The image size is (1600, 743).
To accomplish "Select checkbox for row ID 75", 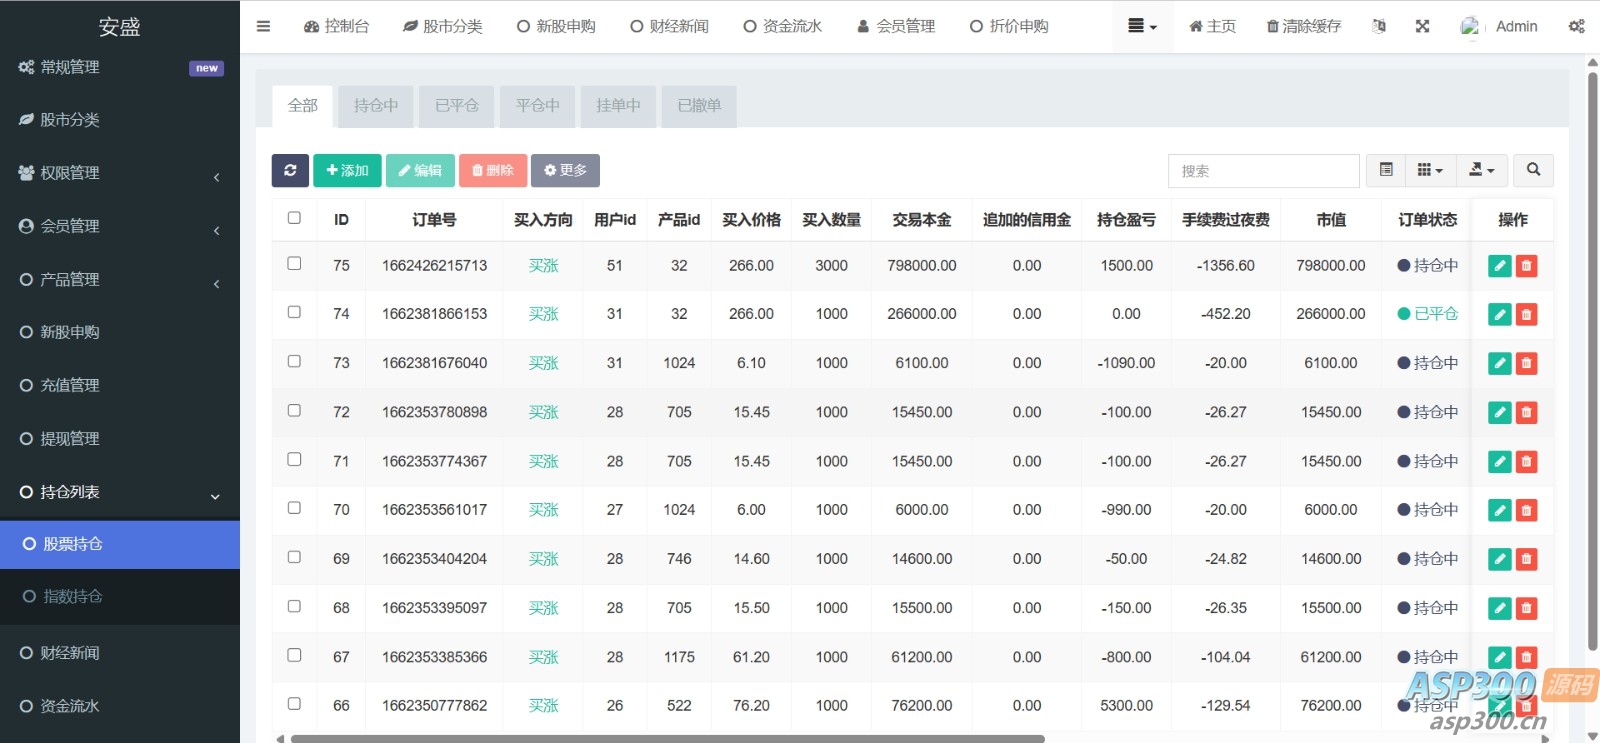I will click(294, 264).
